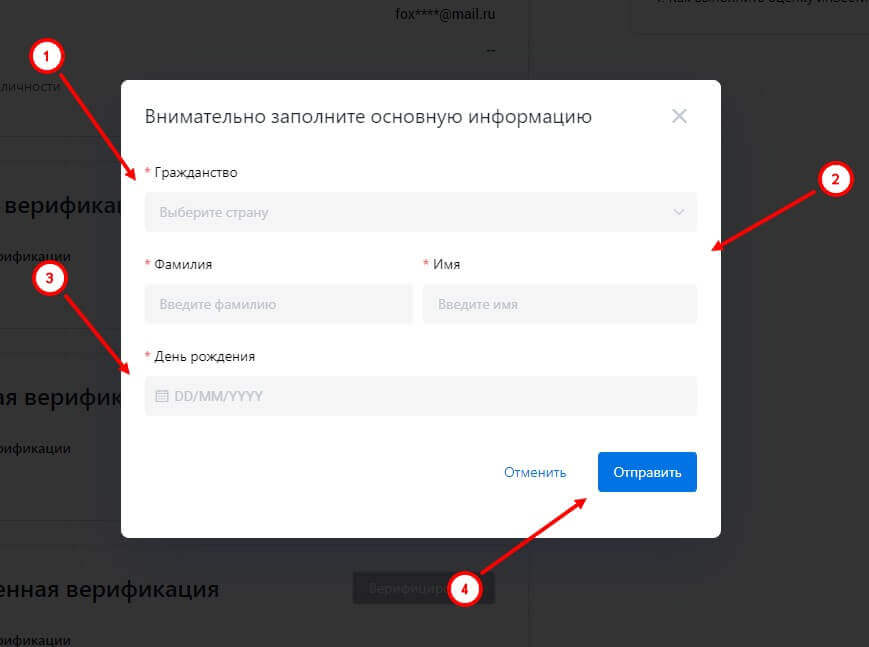
Task: Click the masked email fox****@mail.ru
Action: [x=445, y=14]
